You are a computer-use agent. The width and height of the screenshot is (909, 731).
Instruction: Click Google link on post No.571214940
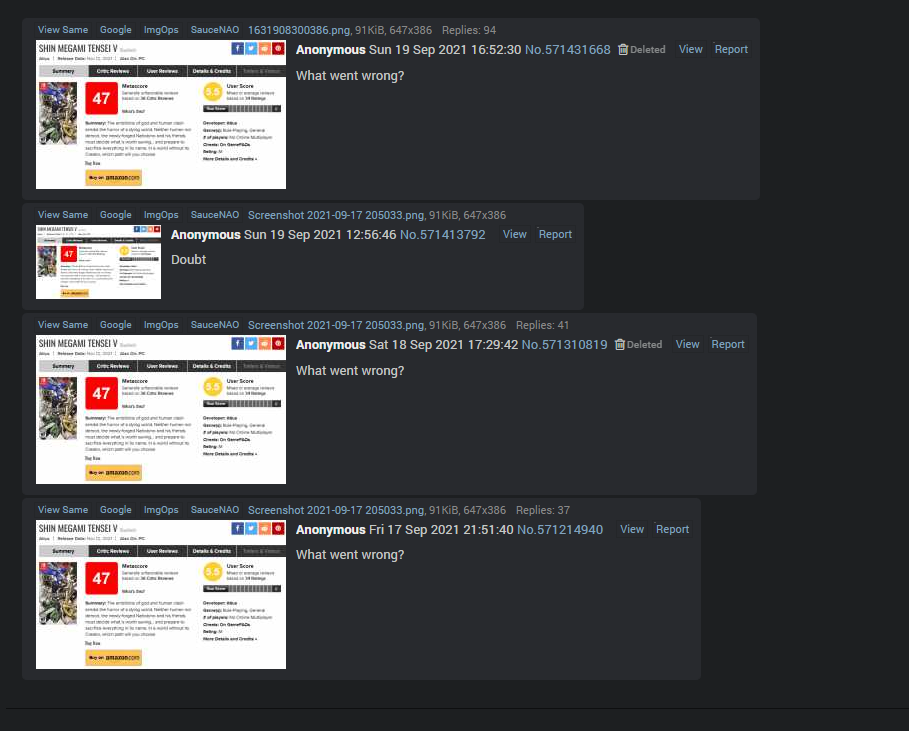pos(115,510)
